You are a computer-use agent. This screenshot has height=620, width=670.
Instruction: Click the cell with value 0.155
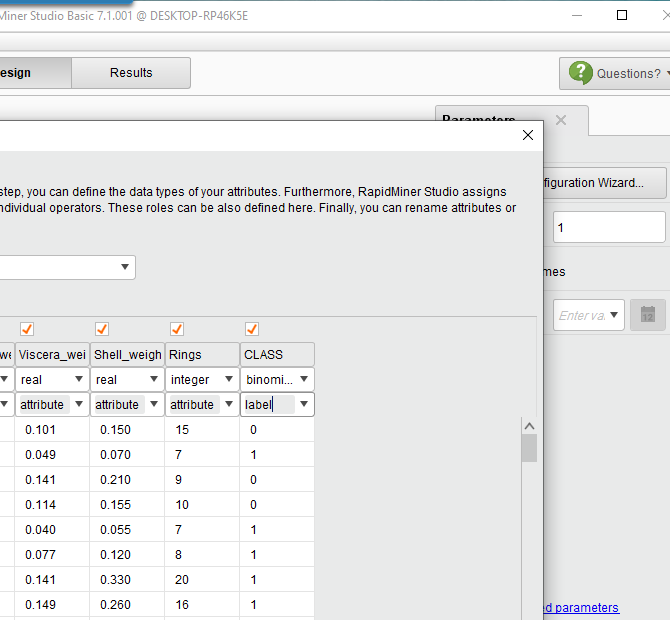click(127, 504)
